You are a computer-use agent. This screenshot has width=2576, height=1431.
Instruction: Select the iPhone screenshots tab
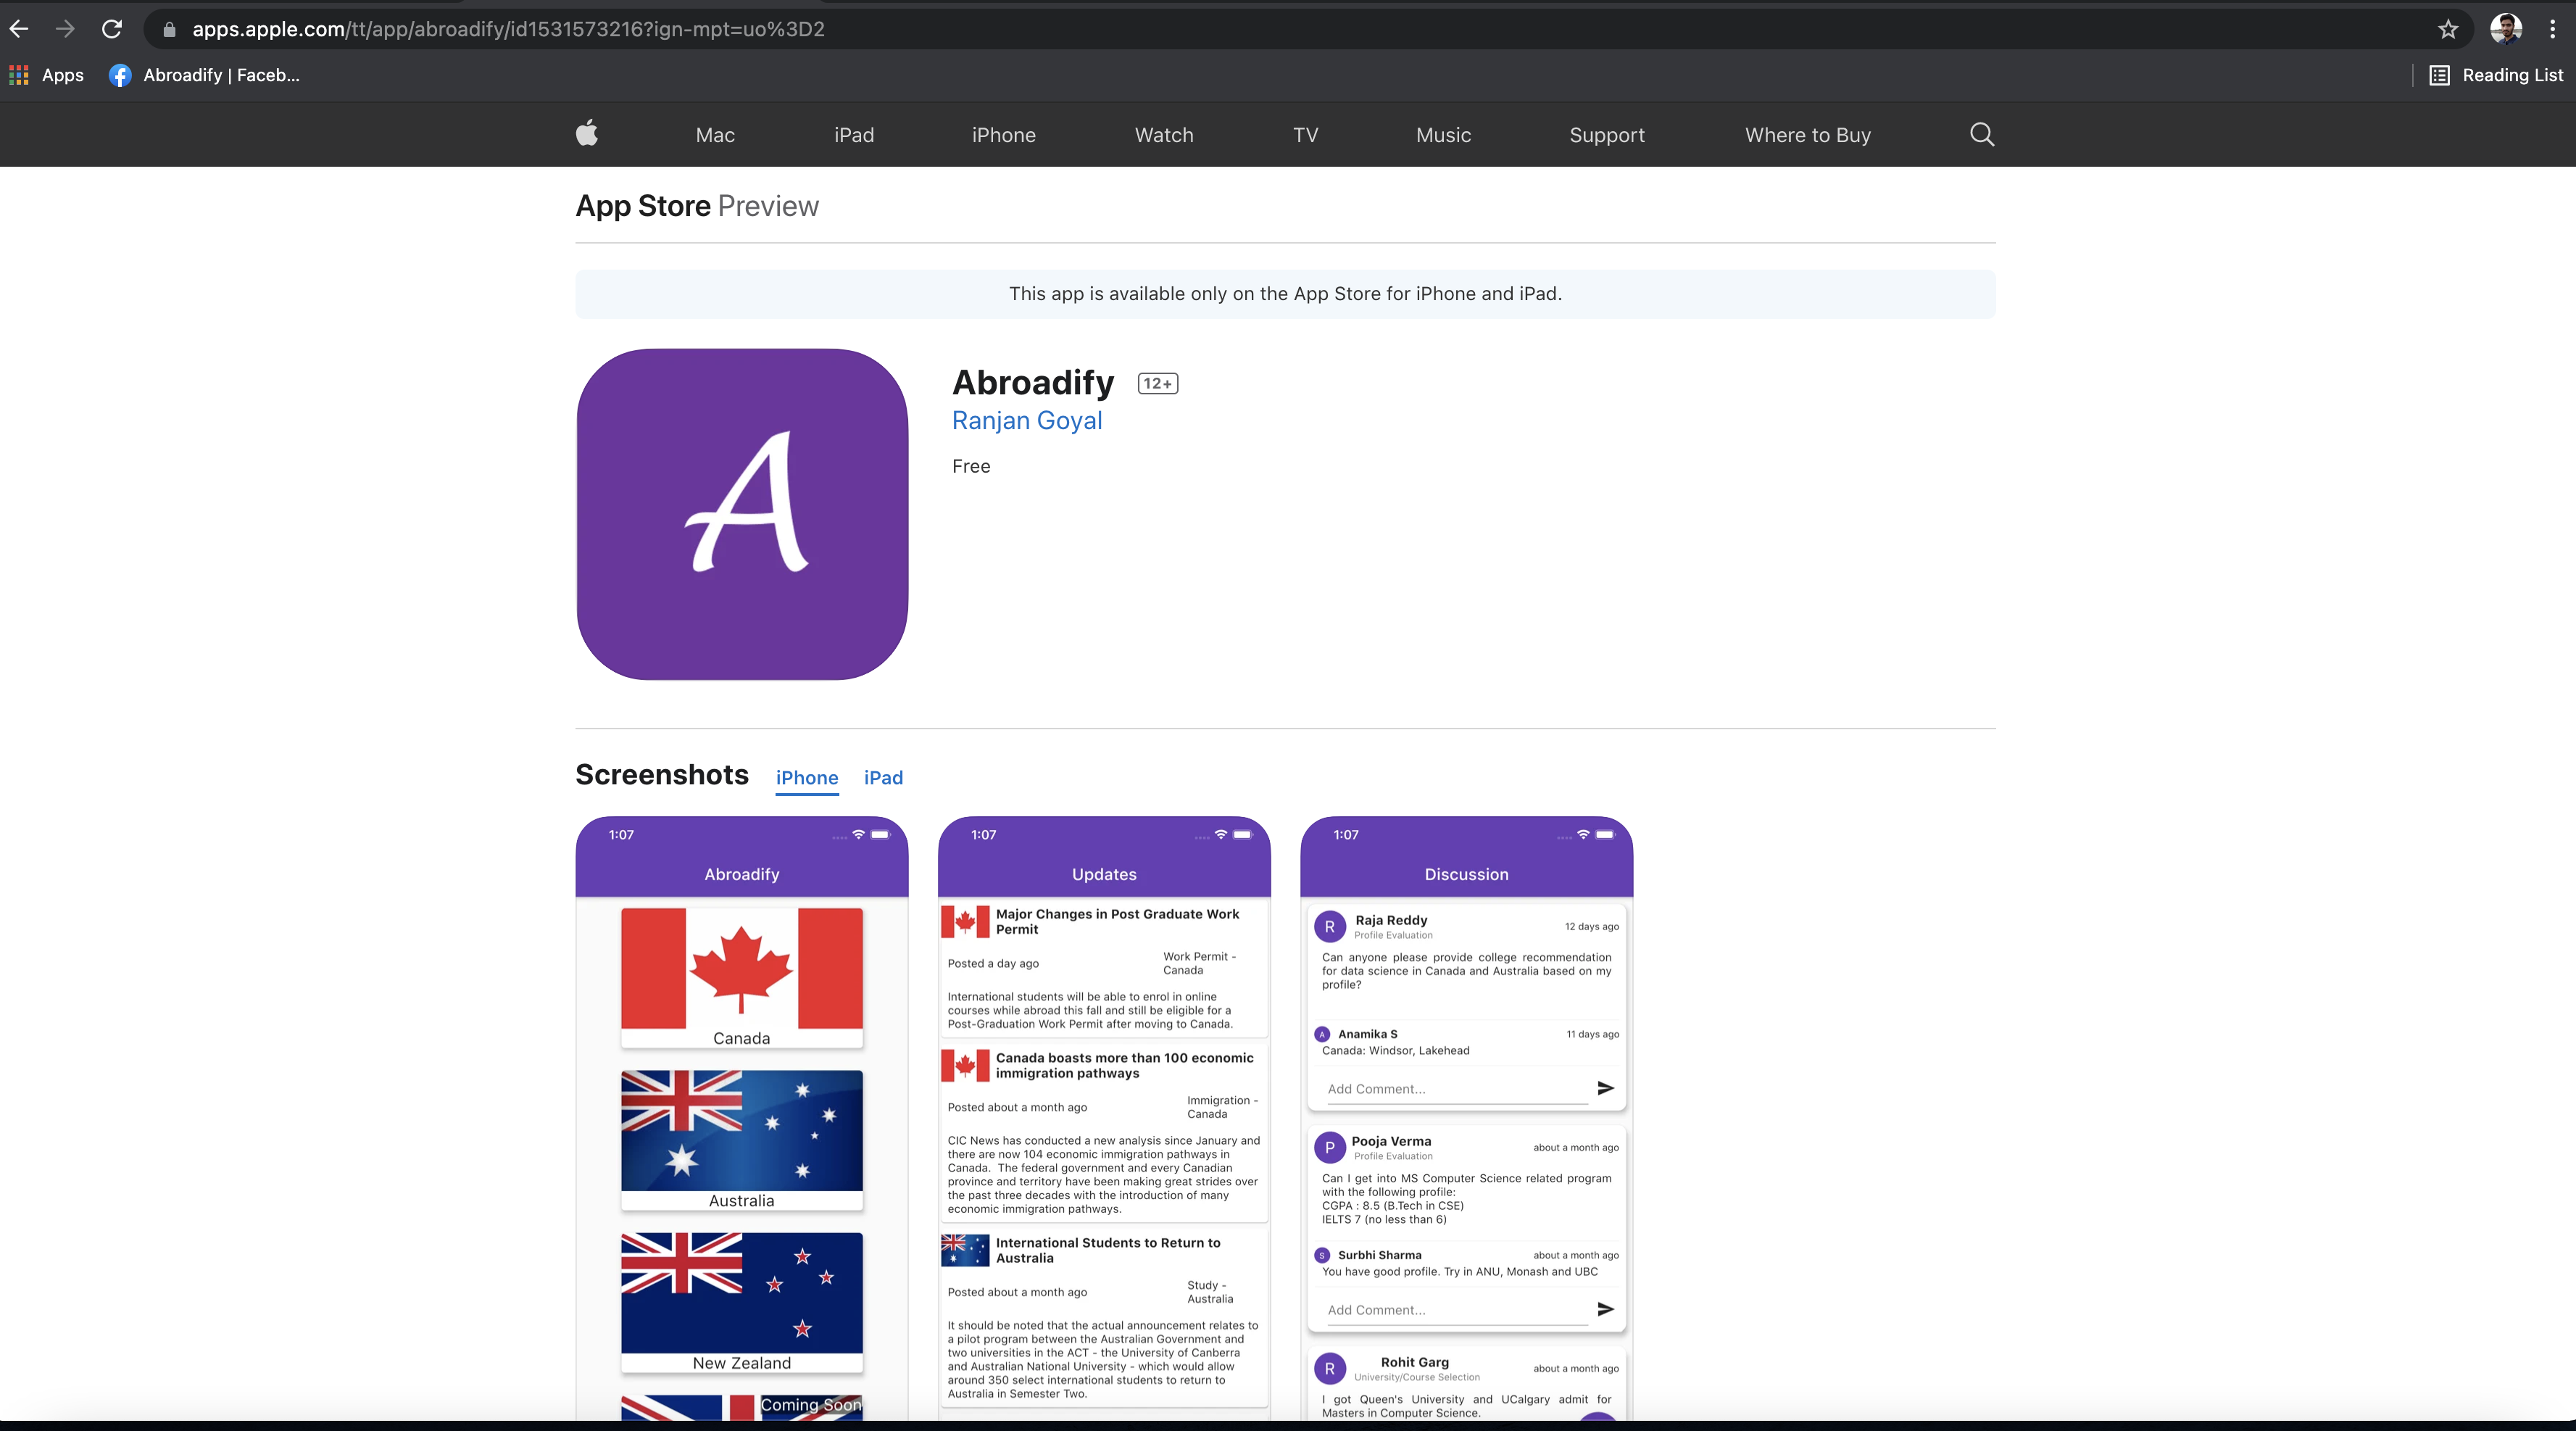[x=807, y=778]
